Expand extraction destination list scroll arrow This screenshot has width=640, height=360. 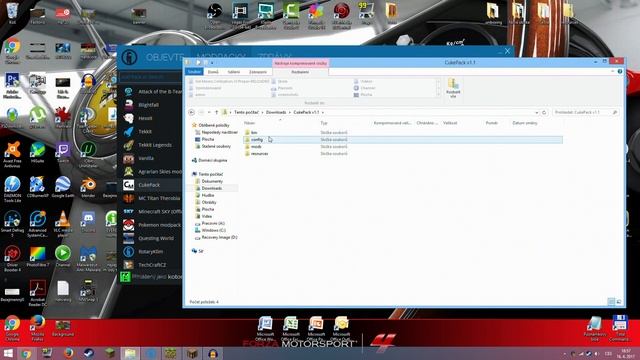pos(438,95)
